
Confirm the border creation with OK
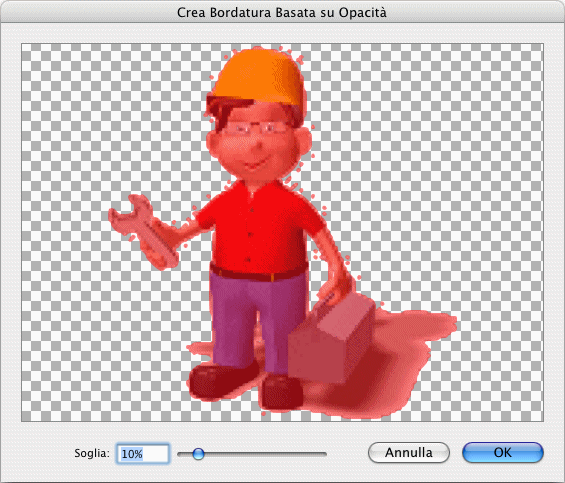(x=503, y=452)
